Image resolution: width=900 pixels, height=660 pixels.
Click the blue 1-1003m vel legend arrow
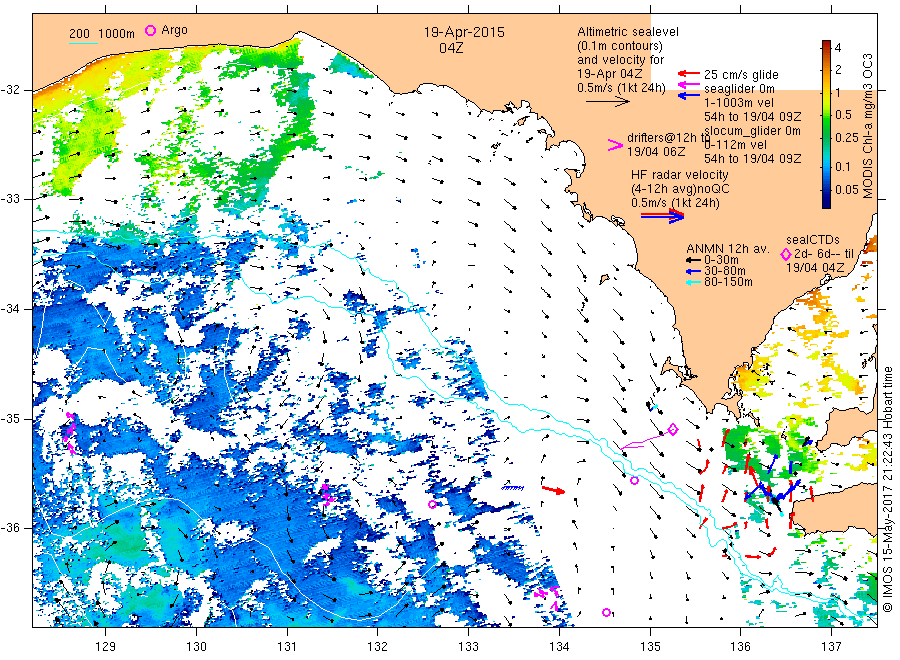[689, 95]
